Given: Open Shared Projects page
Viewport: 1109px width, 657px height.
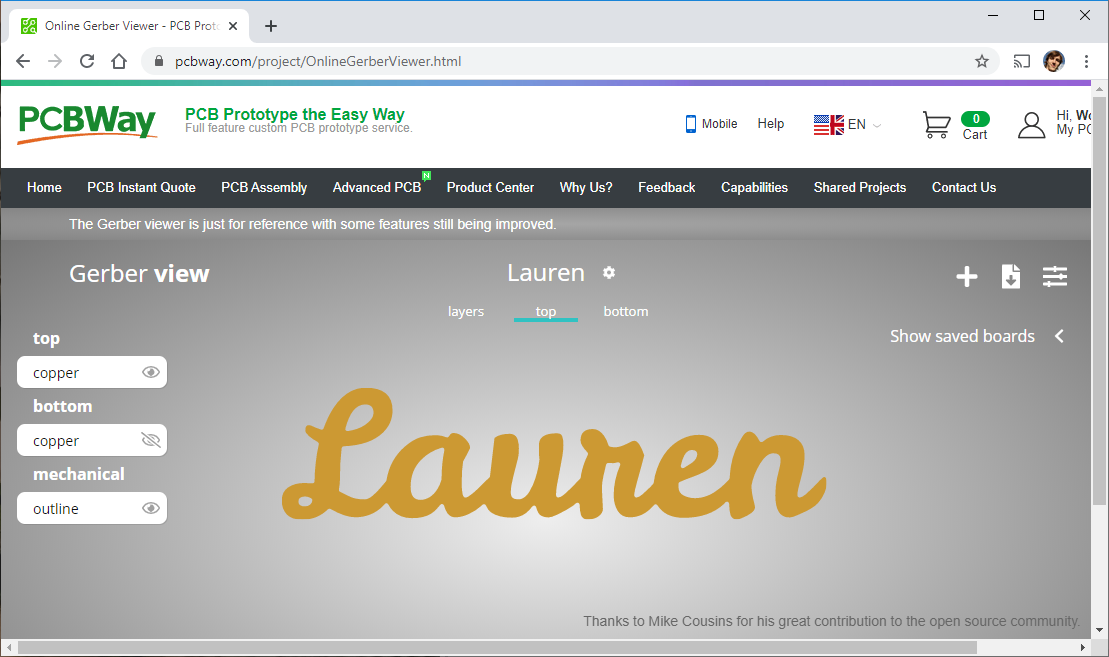Looking at the screenshot, I should [859, 187].
